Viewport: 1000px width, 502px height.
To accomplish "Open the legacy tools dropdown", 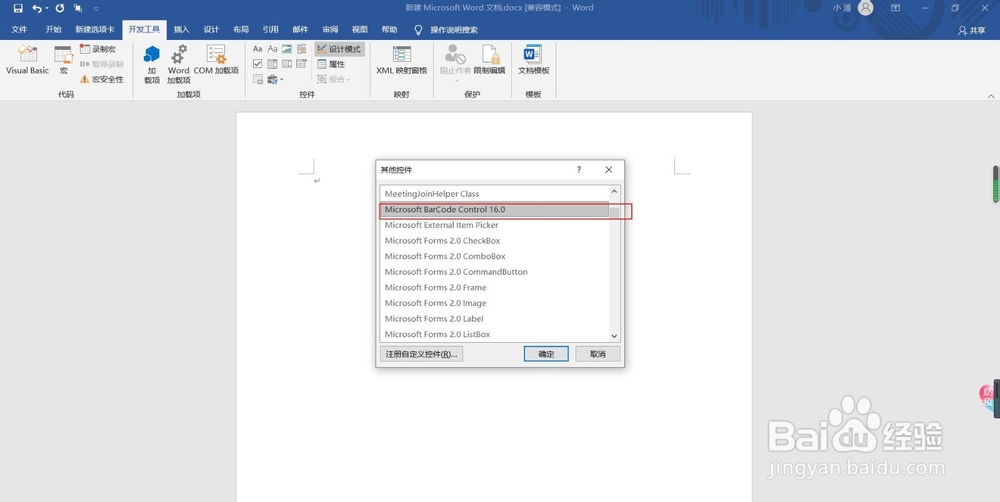I will 276,79.
